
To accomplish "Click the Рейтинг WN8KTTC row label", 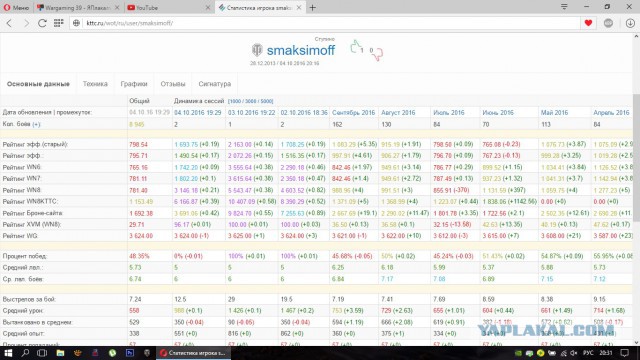I will click(30, 202).
